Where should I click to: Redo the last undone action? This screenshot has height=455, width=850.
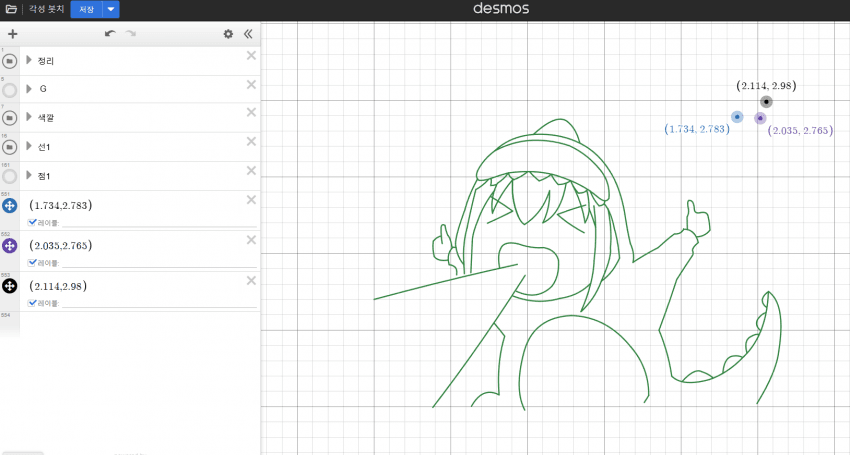click(131, 34)
